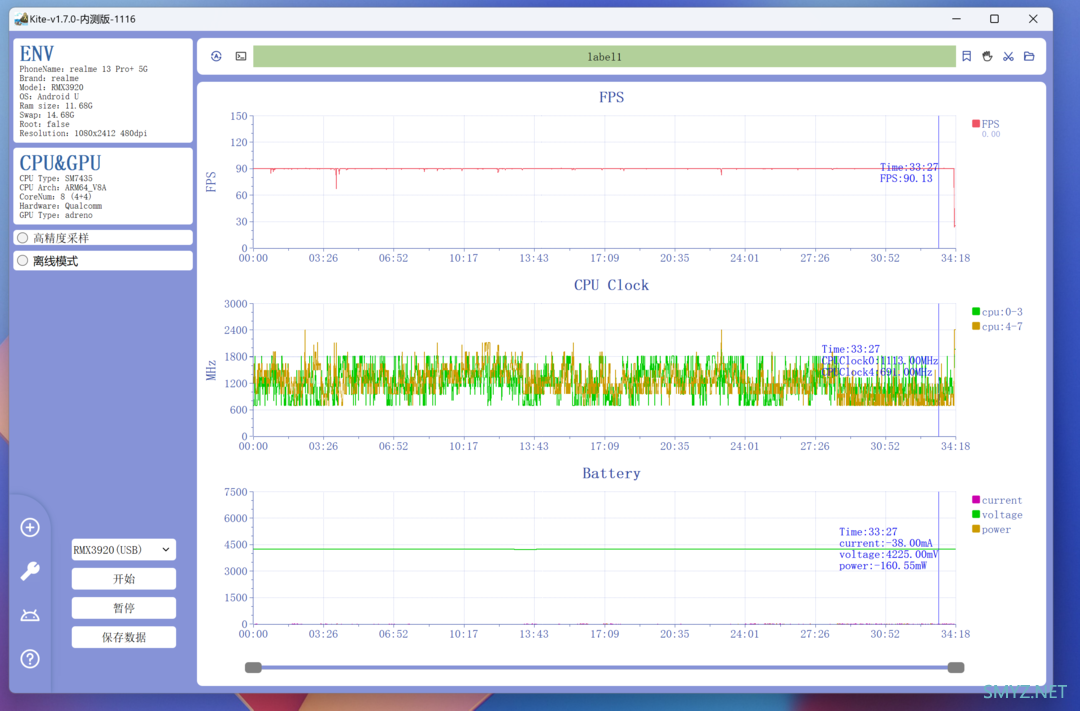This screenshot has width=1080, height=711.
Task: Click the PhoneName: realme 13 Pro+ 5G line
Action: pos(83,69)
